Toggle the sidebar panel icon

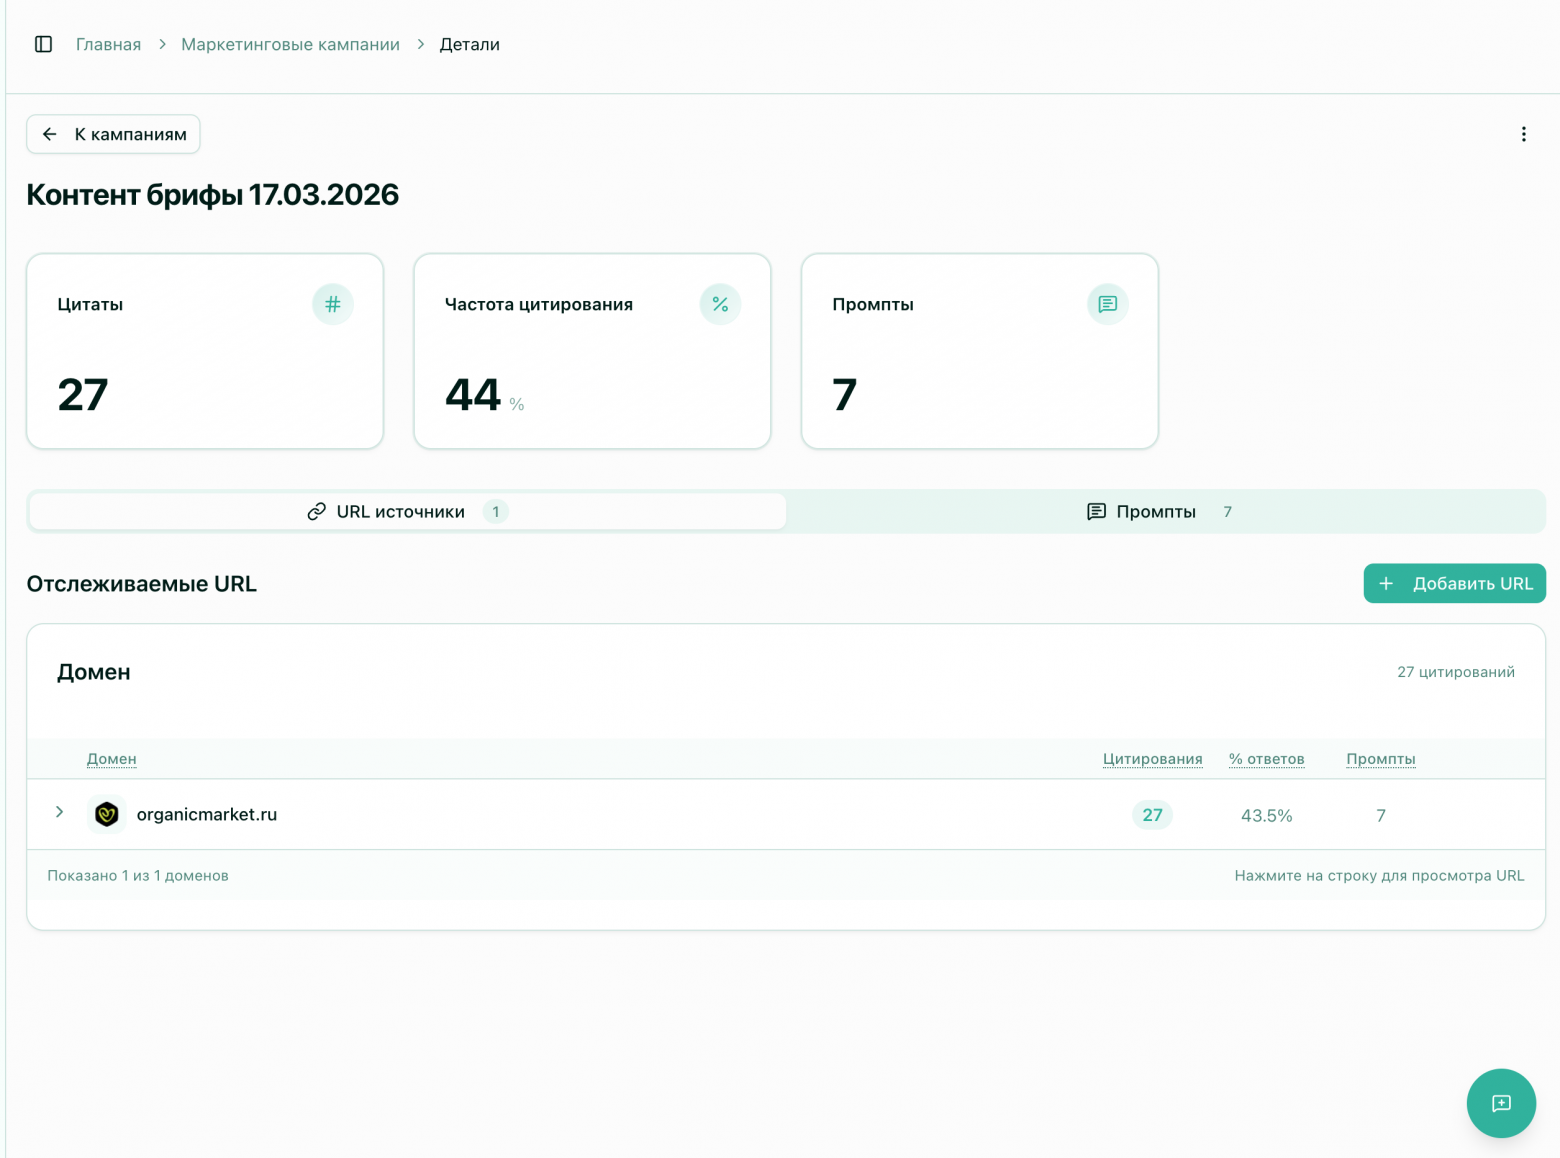43,44
